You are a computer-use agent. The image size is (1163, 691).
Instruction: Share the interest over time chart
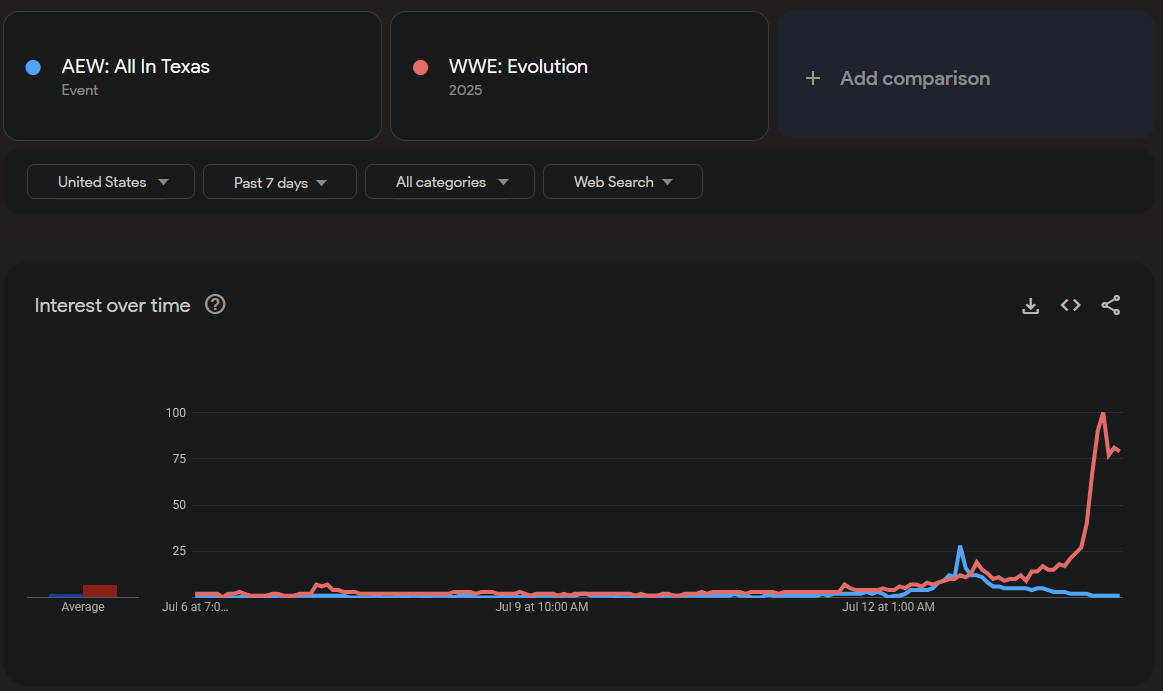[1110, 305]
